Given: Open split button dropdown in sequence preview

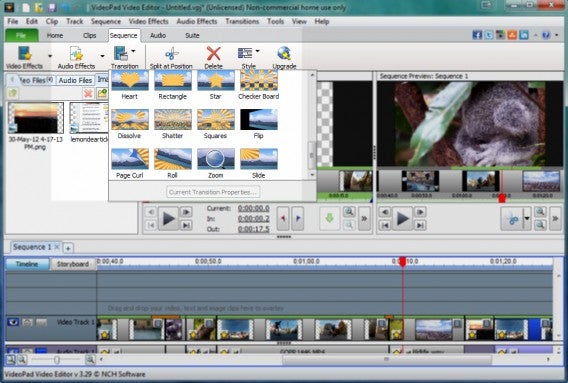Looking at the screenshot, I should click(x=527, y=218).
